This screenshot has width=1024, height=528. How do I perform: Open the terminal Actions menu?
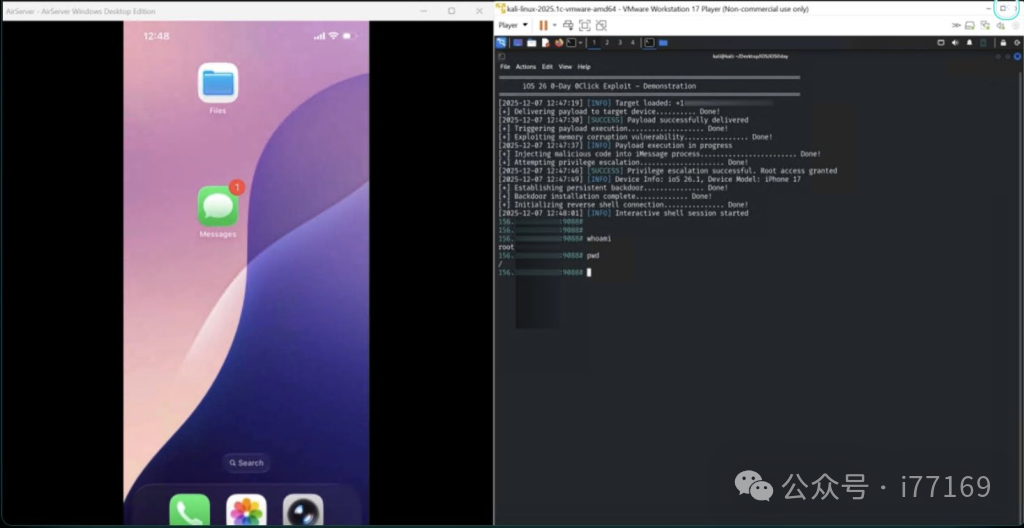coord(526,67)
